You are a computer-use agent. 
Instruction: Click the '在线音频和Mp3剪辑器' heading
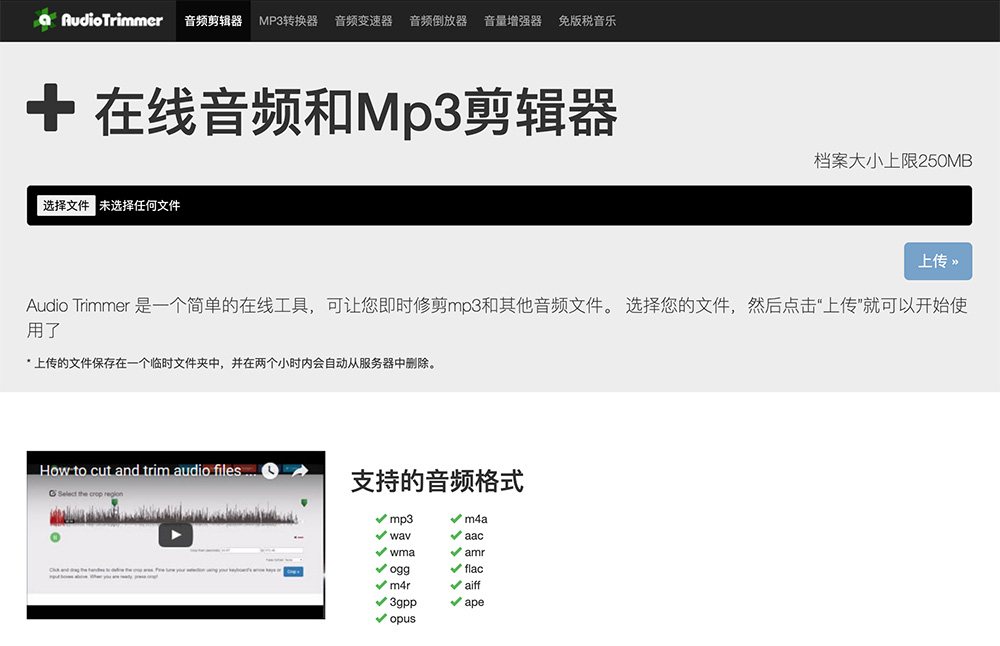(357, 113)
